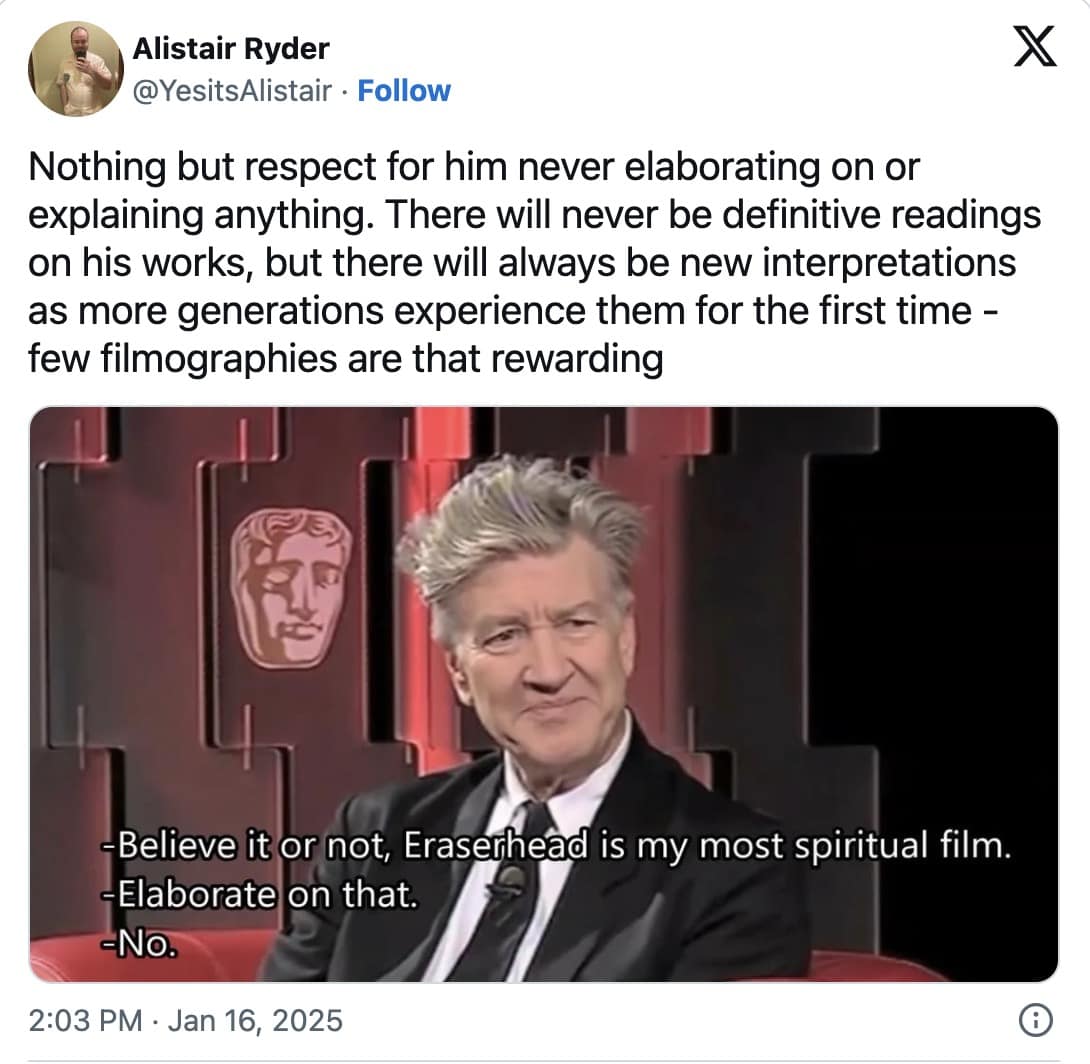The image size is (1090, 1064).
Task: Open the X logo link
Action: 1034,46
